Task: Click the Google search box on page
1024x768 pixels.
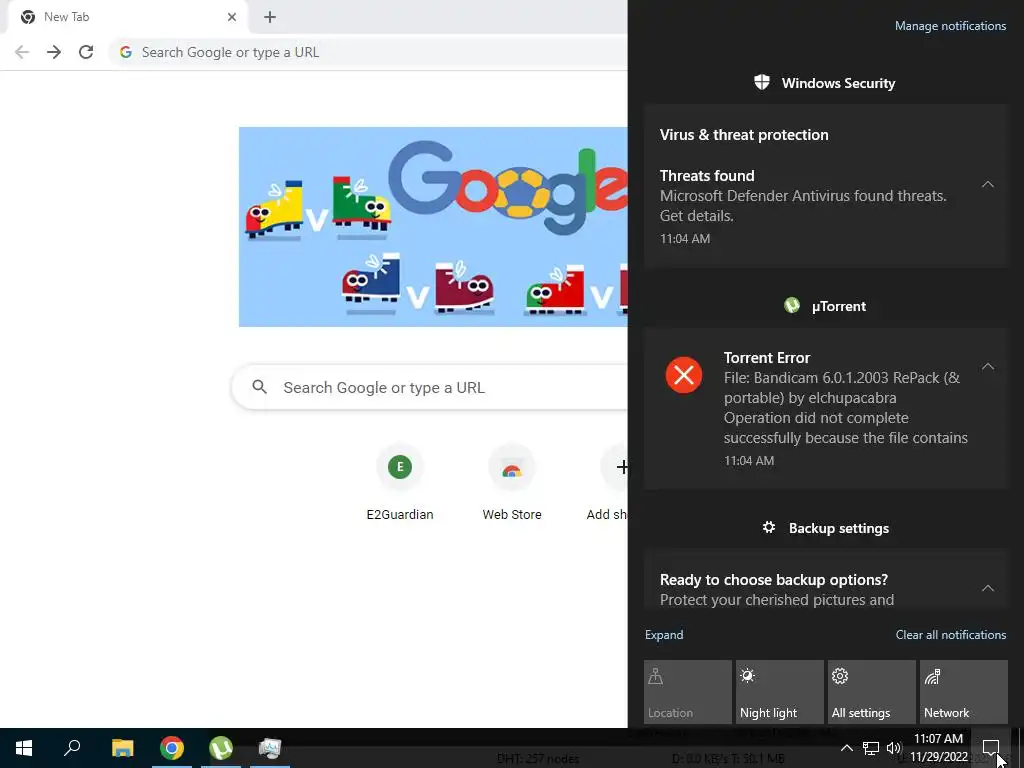Action: pos(431,387)
